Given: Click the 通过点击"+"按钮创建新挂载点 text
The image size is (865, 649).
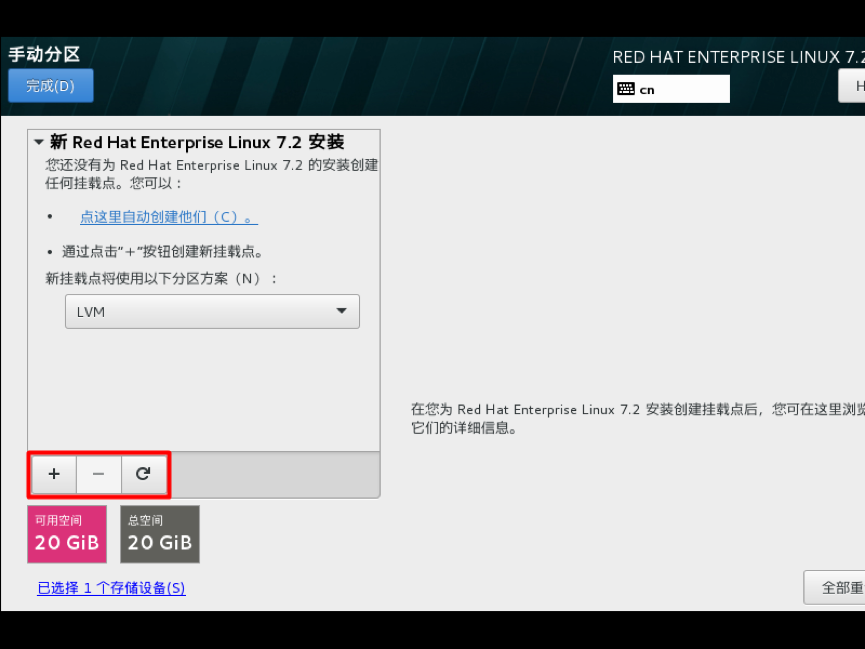Looking at the screenshot, I should point(162,252).
